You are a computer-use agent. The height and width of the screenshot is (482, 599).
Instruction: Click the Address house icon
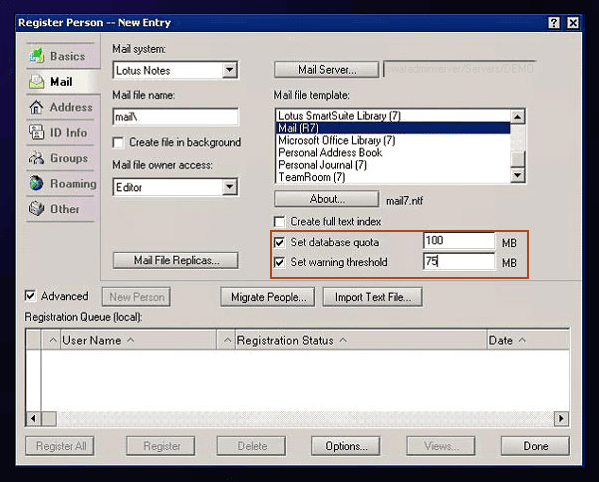(x=36, y=107)
